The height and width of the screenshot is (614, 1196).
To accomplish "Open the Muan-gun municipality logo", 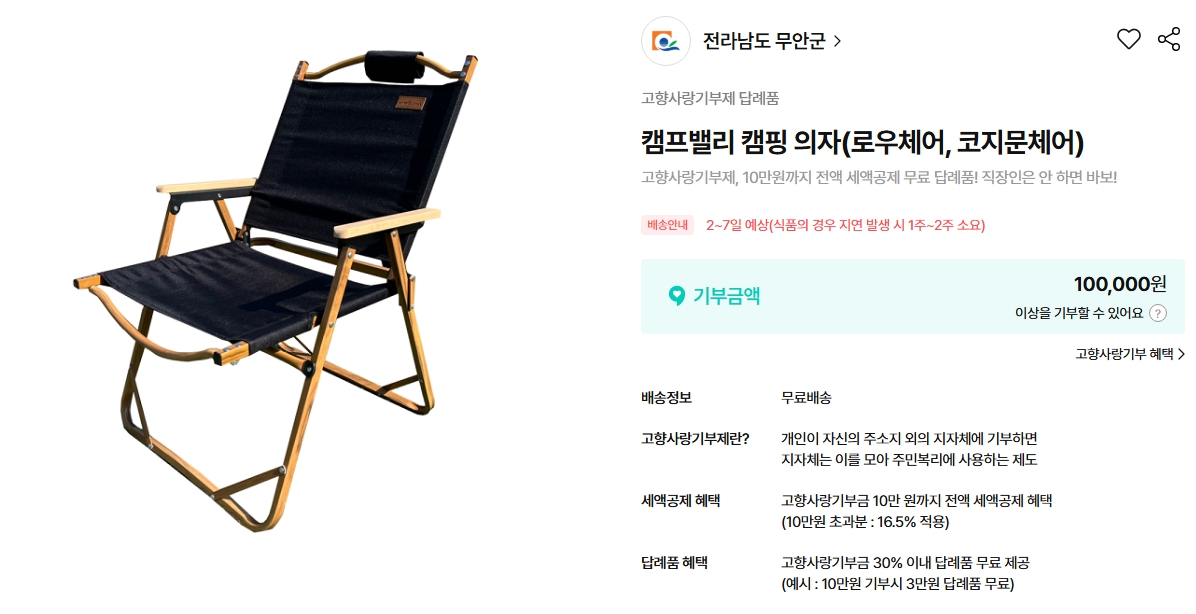I will pos(666,40).
